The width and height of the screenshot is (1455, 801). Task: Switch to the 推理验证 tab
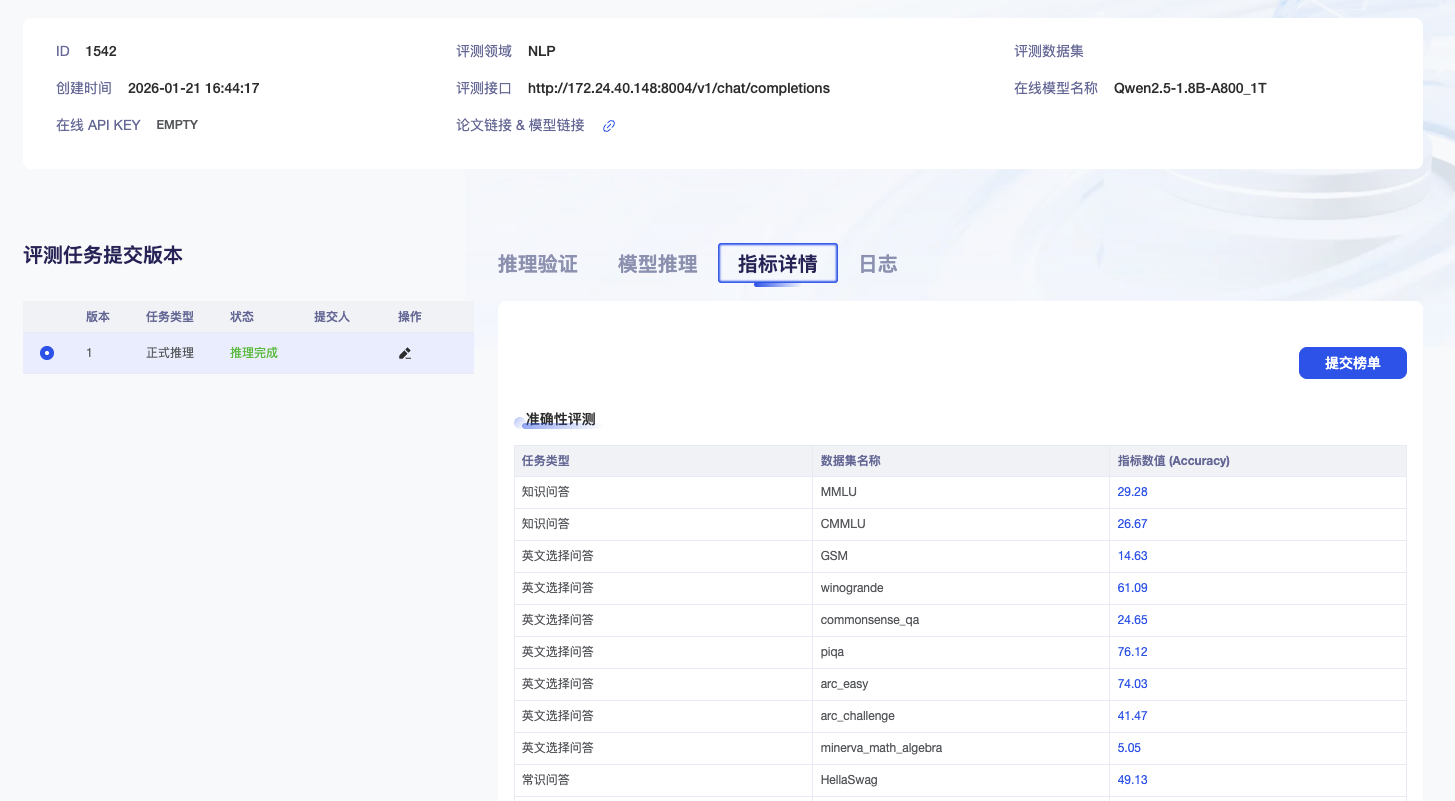pos(537,263)
